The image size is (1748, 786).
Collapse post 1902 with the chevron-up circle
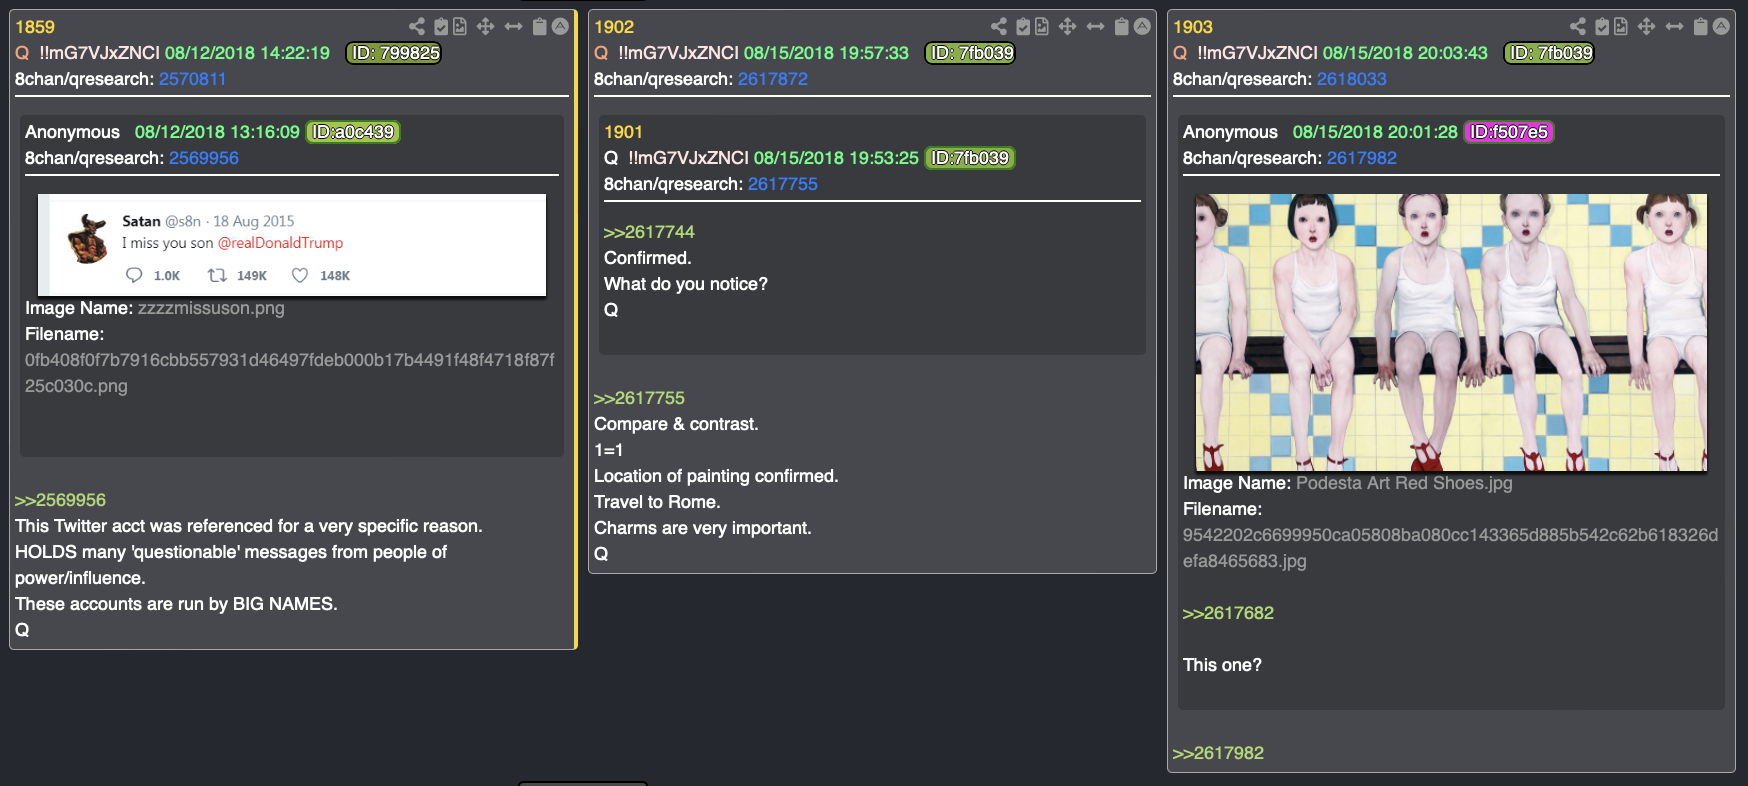1142,27
